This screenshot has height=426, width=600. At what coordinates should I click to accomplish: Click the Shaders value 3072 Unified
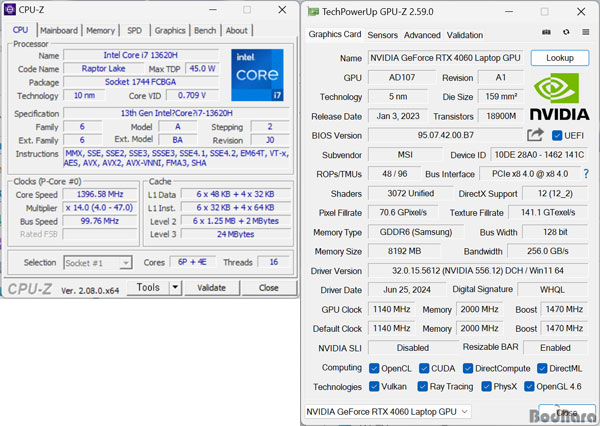pos(410,194)
